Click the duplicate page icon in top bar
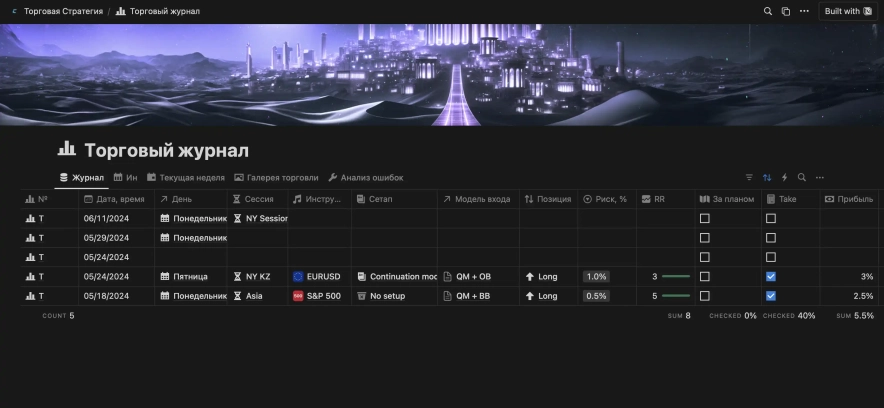The width and height of the screenshot is (884, 408). point(786,11)
